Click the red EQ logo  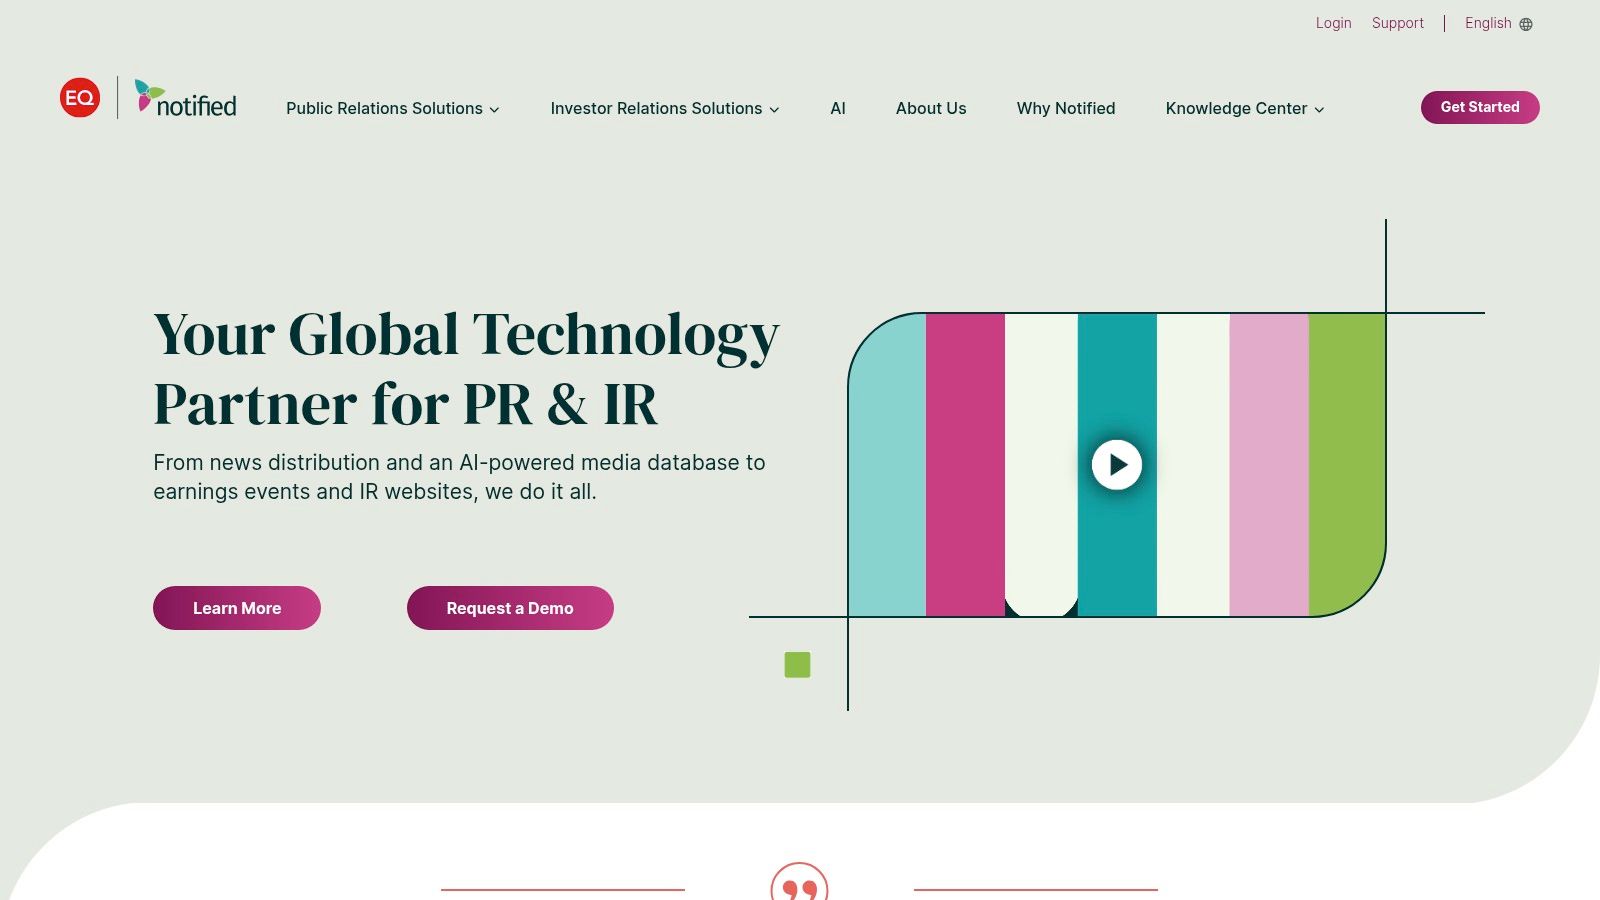[80, 98]
